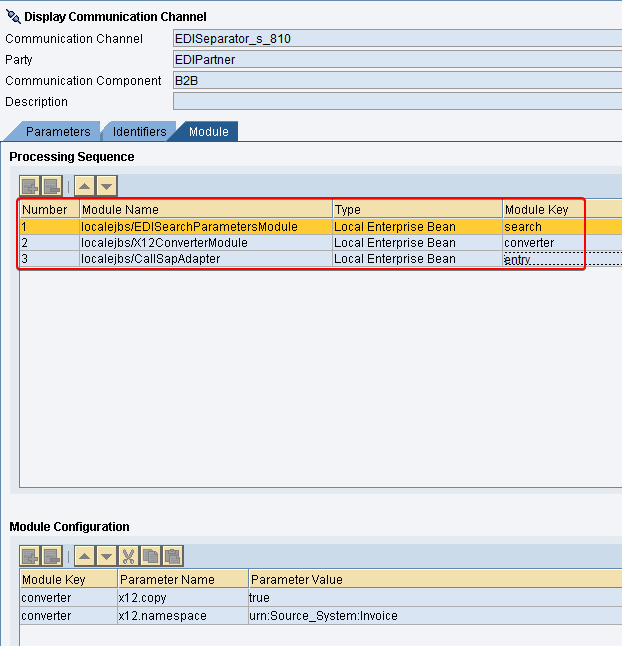This screenshot has height=646, width=622.
Task: Move parameter up in Module Configuration
Action: pyautogui.click(x=85, y=557)
